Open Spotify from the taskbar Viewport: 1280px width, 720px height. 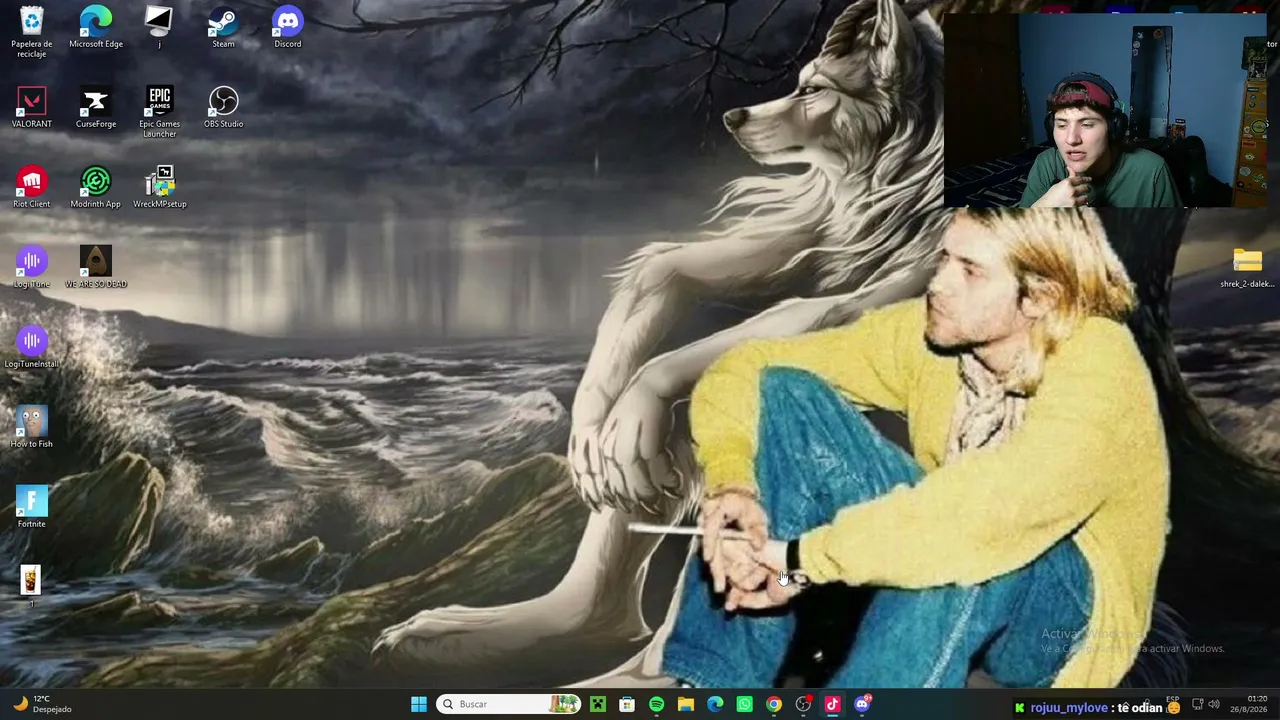656,704
